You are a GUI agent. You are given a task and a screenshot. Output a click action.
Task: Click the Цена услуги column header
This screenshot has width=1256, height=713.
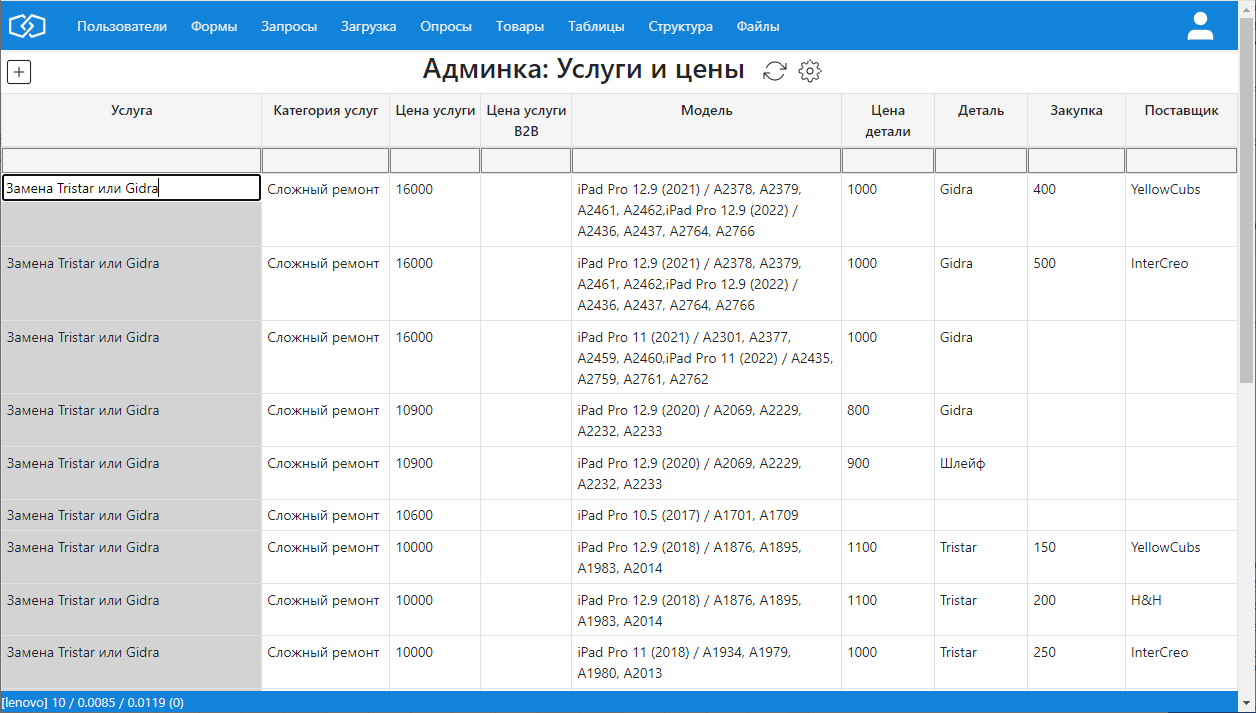[x=435, y=120]
